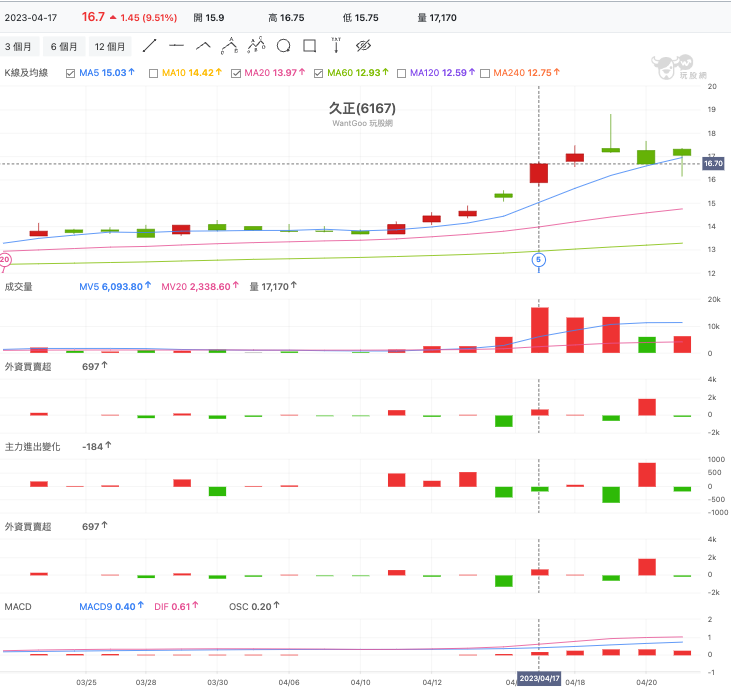Enable the MA120 moving average checkbox
The width and height of the screenshot is (731, 688).
[401, 73]
